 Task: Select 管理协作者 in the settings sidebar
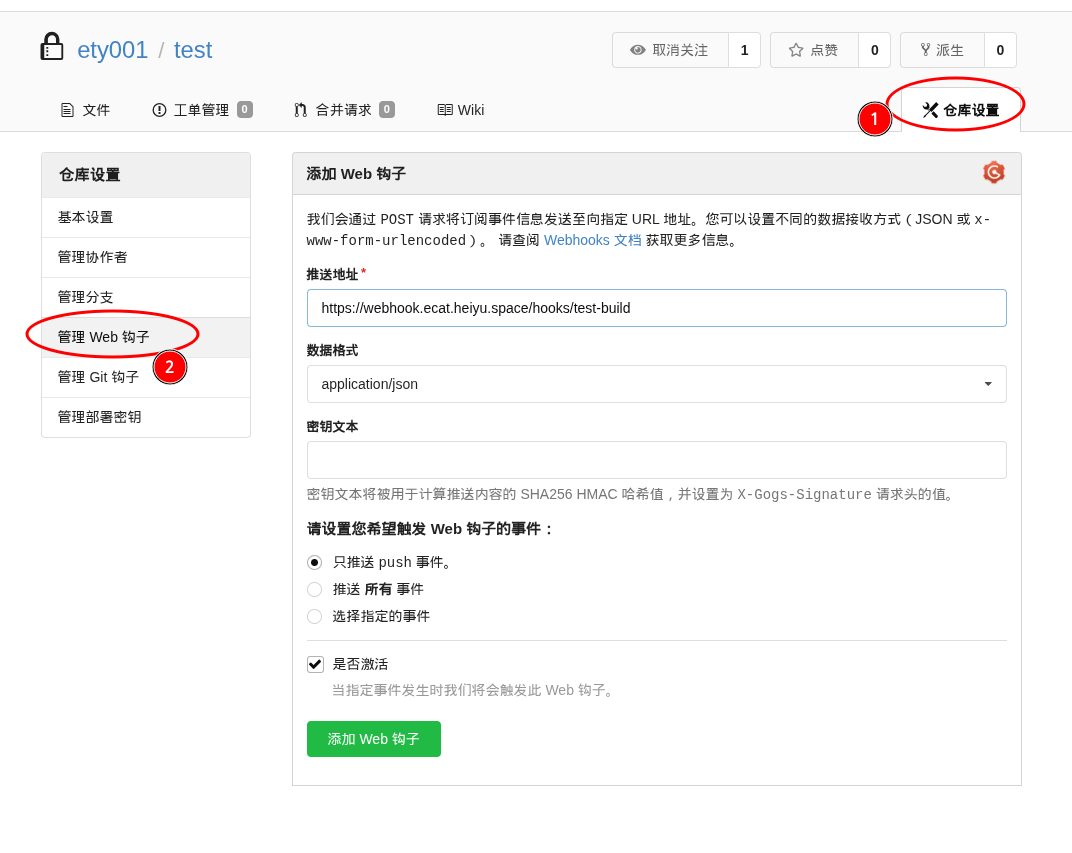146,257
